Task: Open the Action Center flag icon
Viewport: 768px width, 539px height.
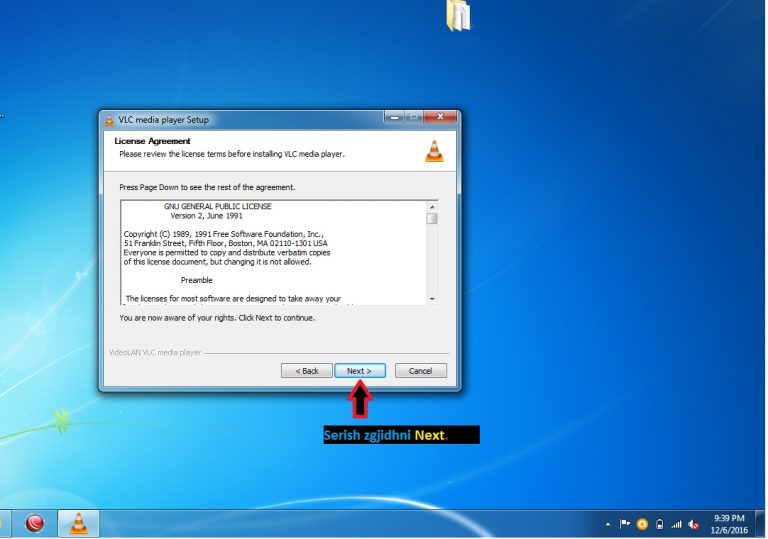Action: pyautogui.click(x=624, y=524)
